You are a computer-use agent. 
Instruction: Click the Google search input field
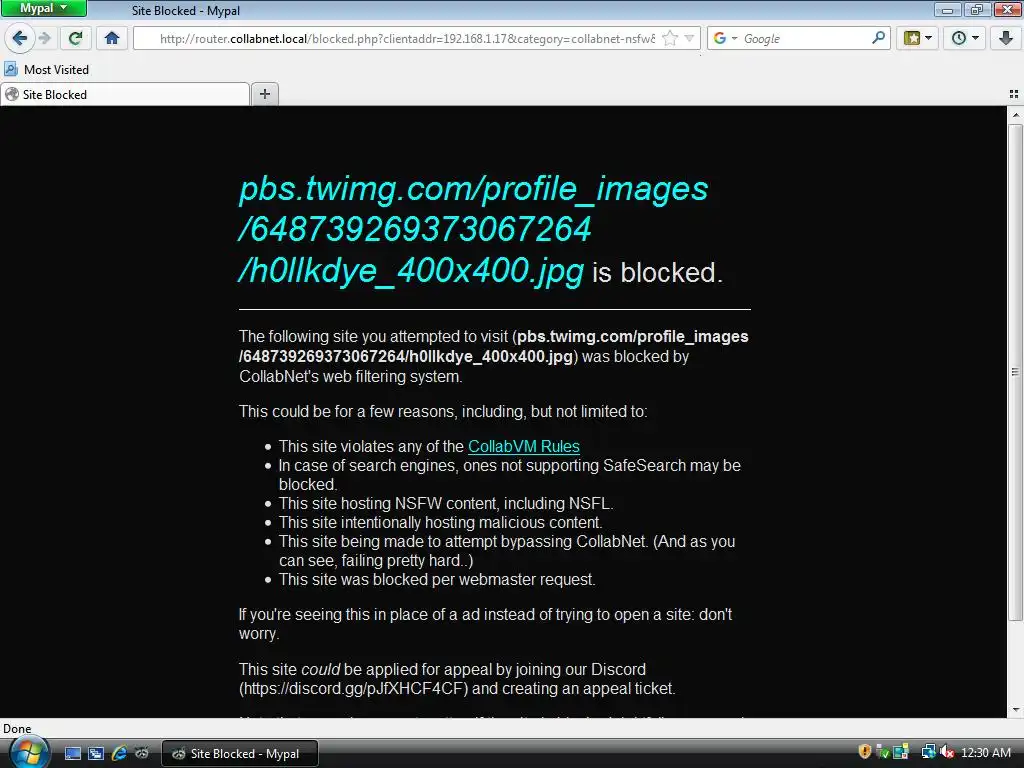[805, 39]
